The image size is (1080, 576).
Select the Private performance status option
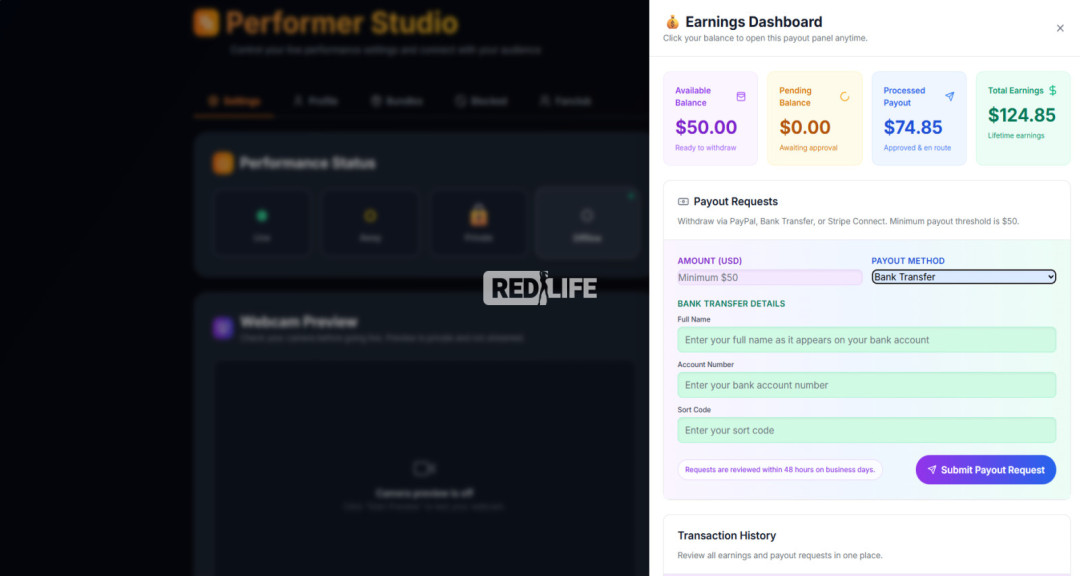[479, 223]
